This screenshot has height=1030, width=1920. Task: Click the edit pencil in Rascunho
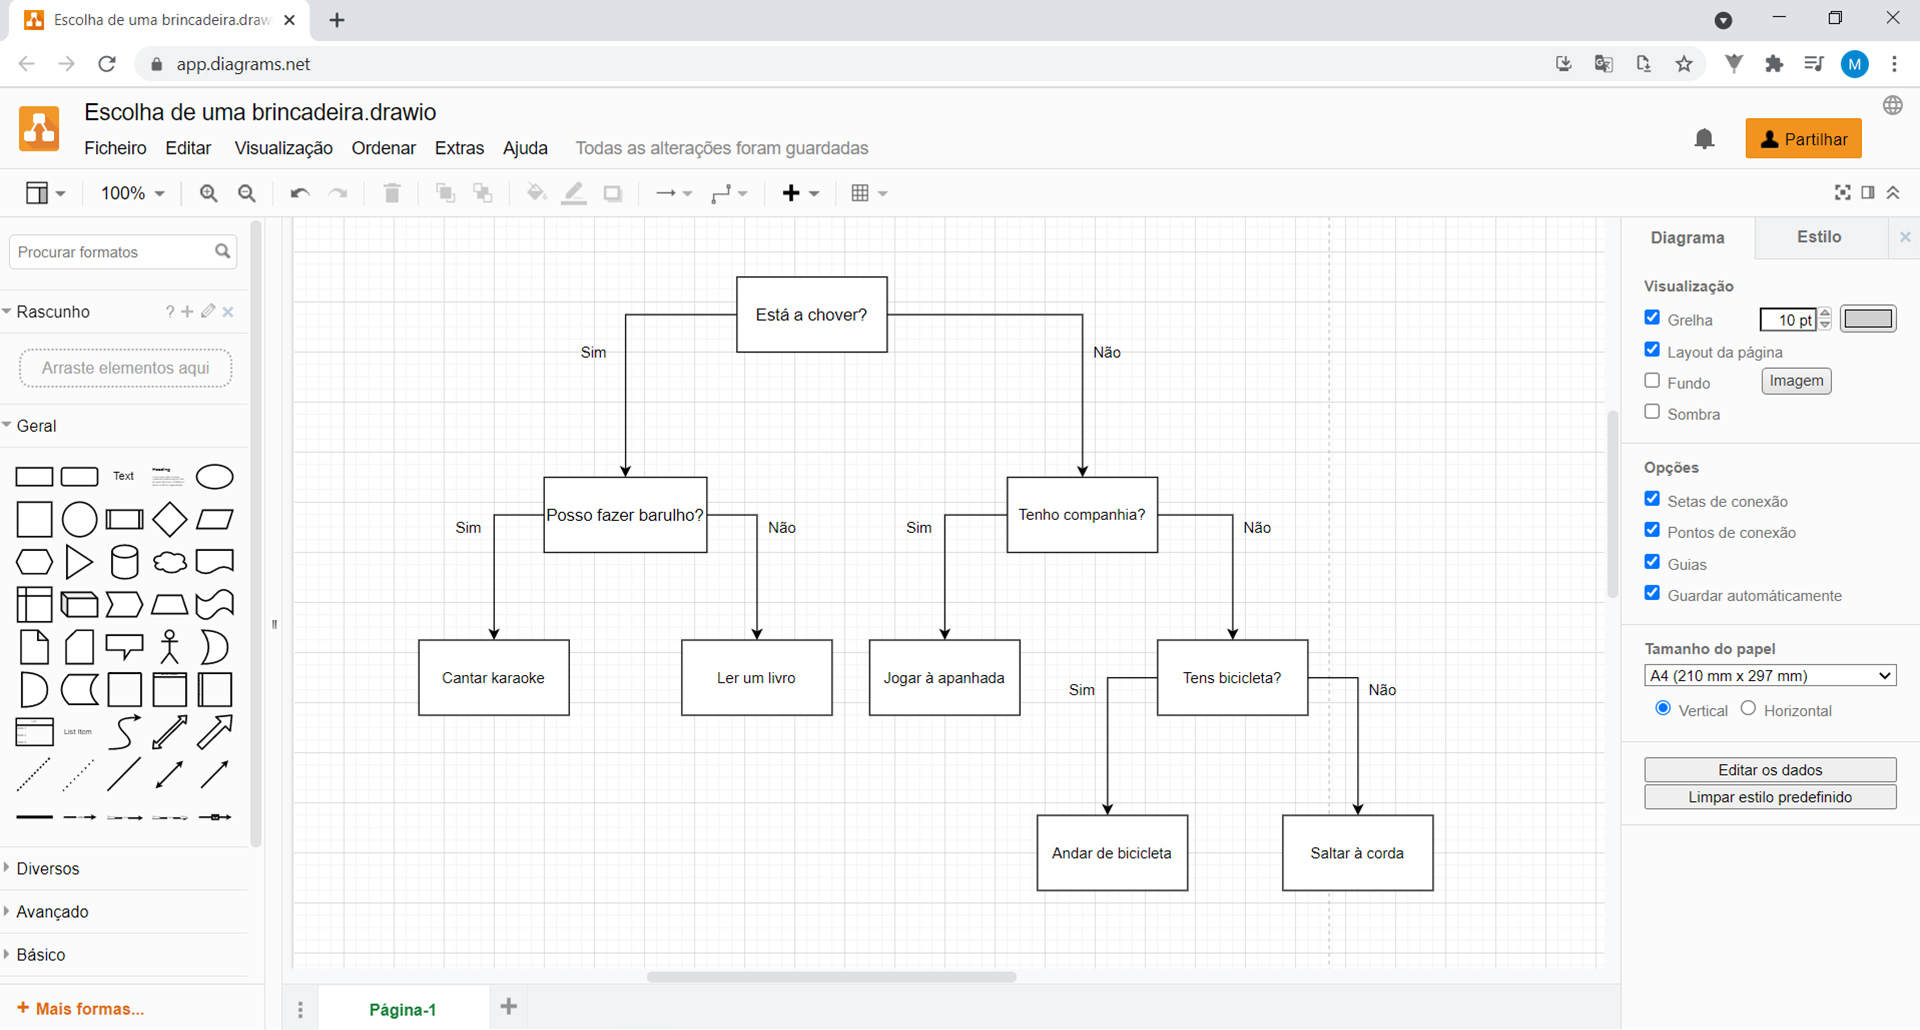[208, 312]
